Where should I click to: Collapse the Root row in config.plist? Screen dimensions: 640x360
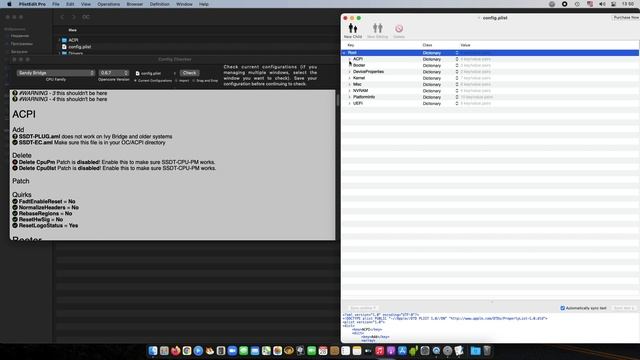[x=344, y=53]
